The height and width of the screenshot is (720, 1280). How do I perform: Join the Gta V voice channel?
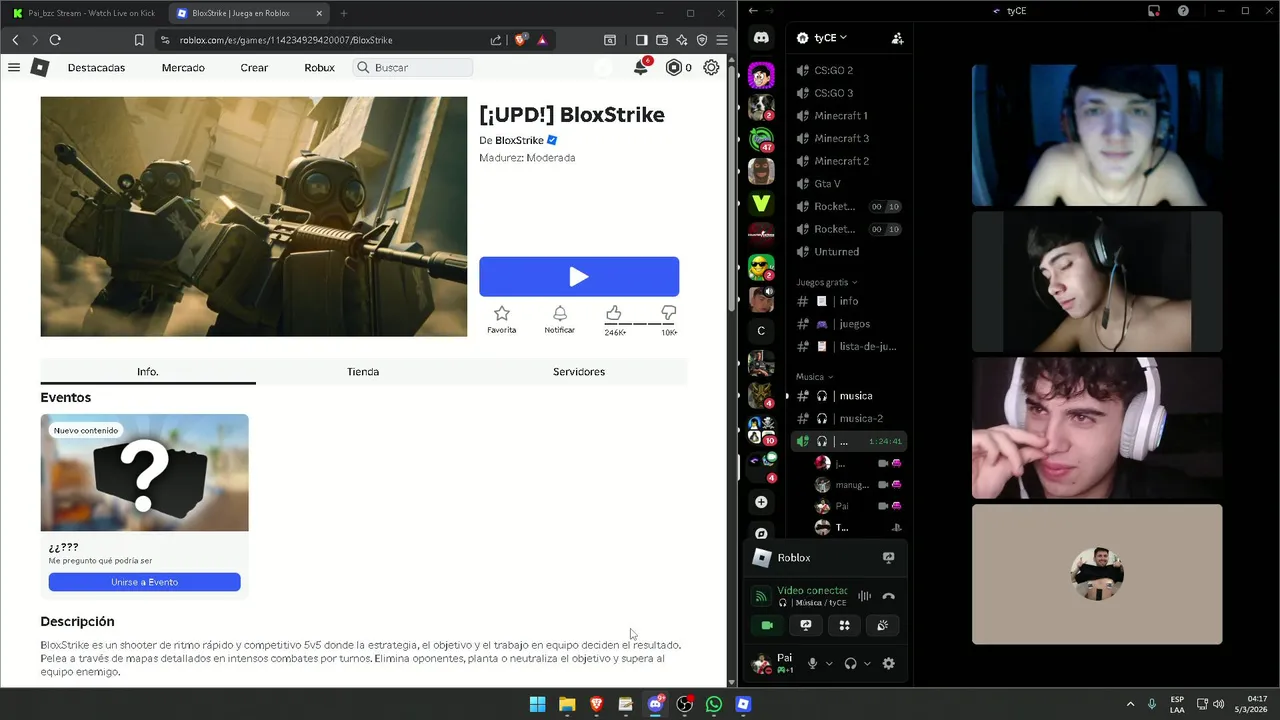click(x=848, y=184)
